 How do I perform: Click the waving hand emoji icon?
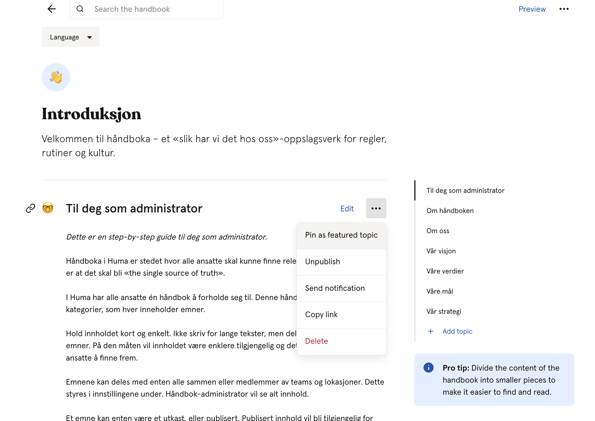point(56,77)
